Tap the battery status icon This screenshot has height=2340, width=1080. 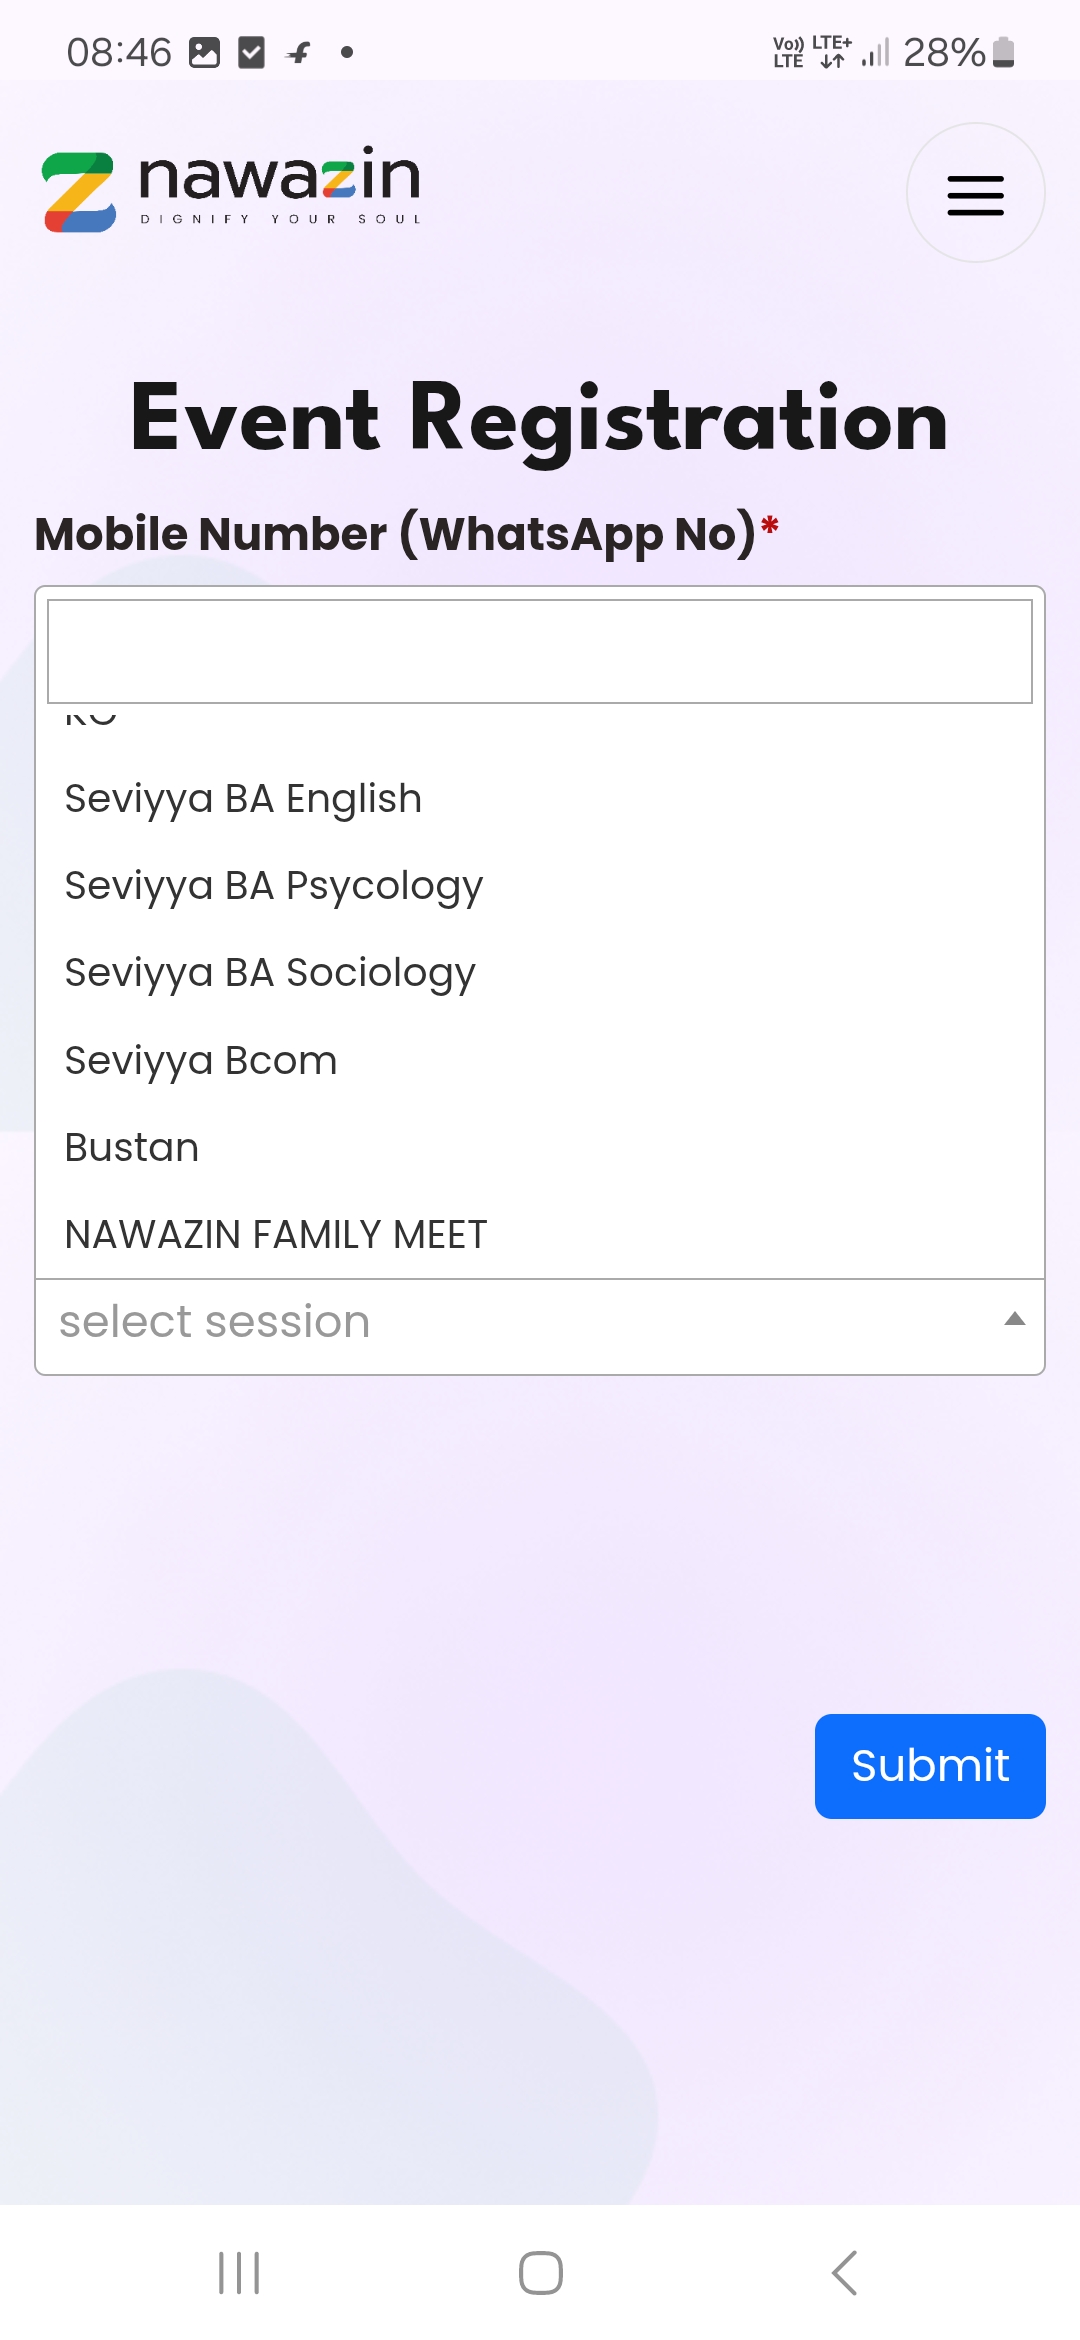click(1004, 52)
